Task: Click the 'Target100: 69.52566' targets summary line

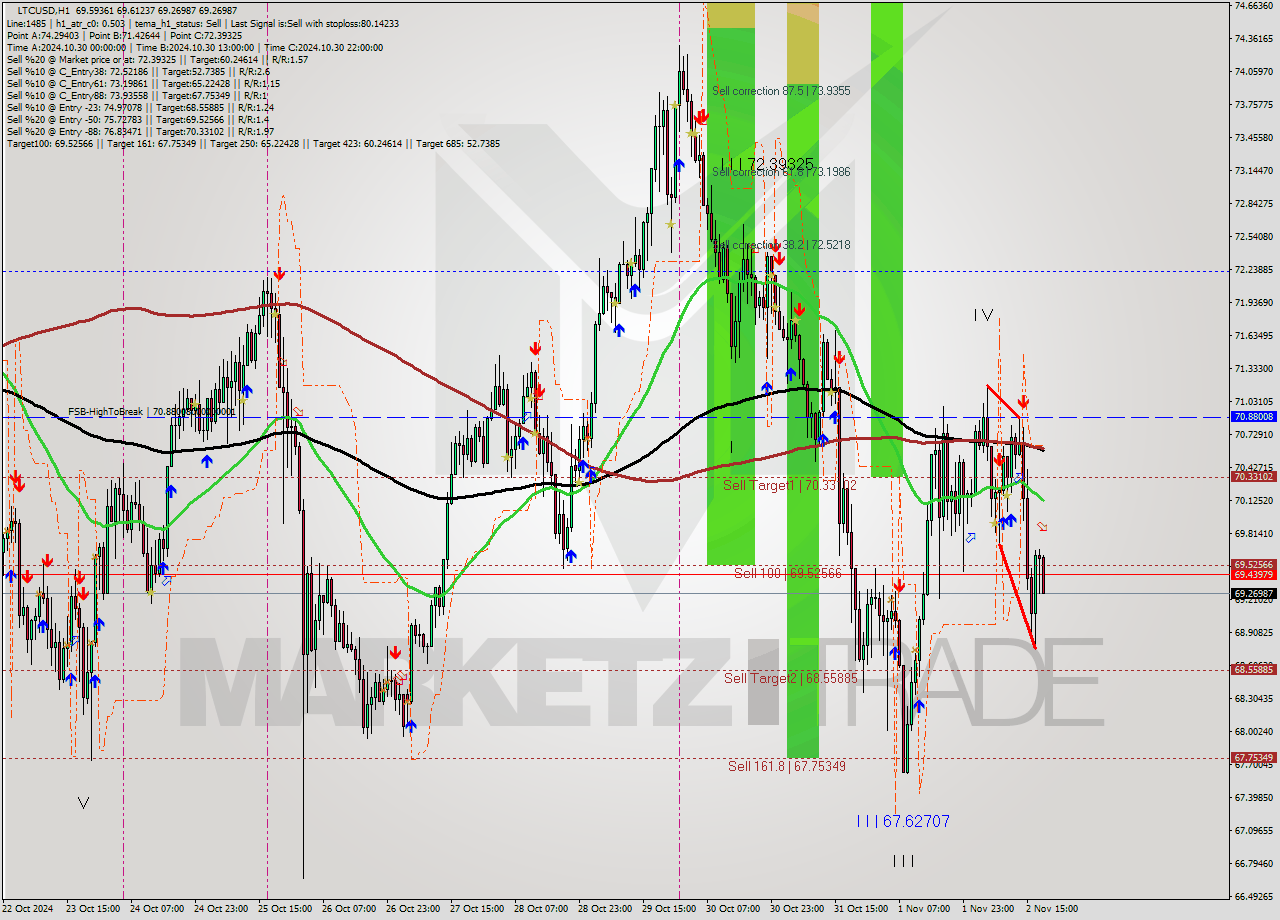Action: (253, 144)
